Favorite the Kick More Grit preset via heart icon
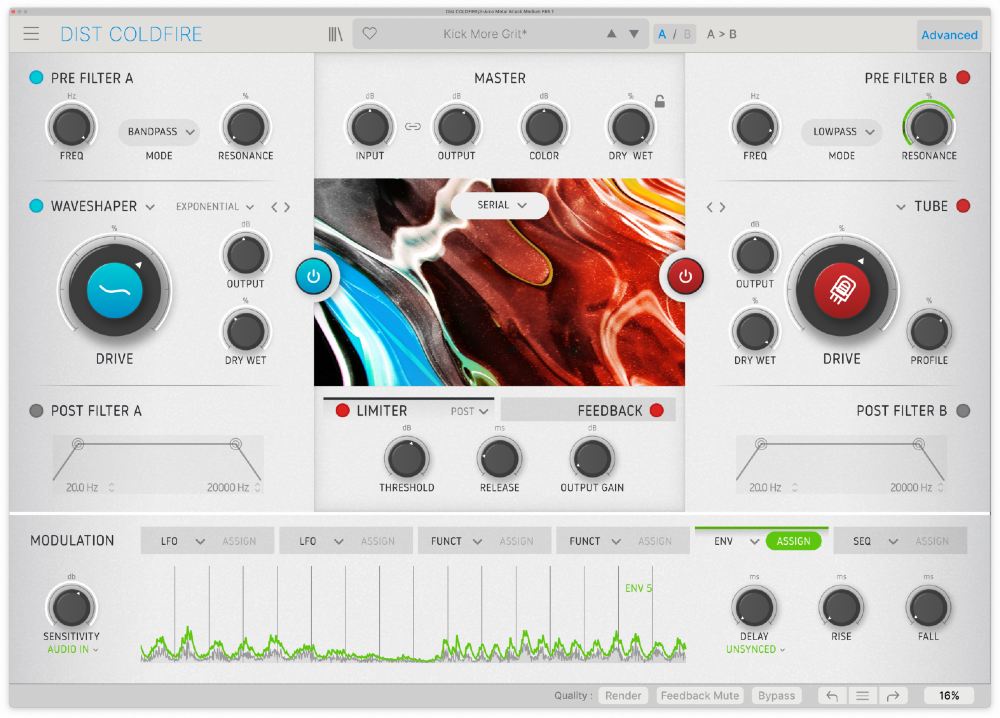Screen dimensions: 1000x718 pyautogui.click(x=369, y=33)
